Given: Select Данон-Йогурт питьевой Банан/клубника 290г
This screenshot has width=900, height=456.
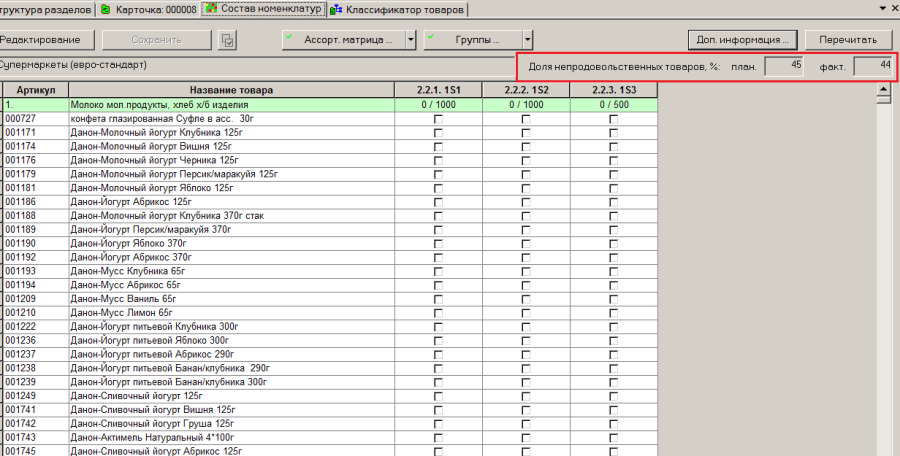Looking at the screenshot, I should [x=330, y=368].
